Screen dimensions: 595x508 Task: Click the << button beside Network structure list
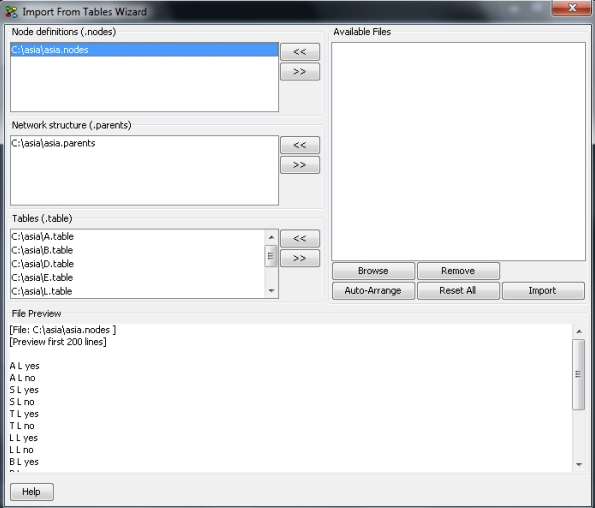(x=300, y=145)
